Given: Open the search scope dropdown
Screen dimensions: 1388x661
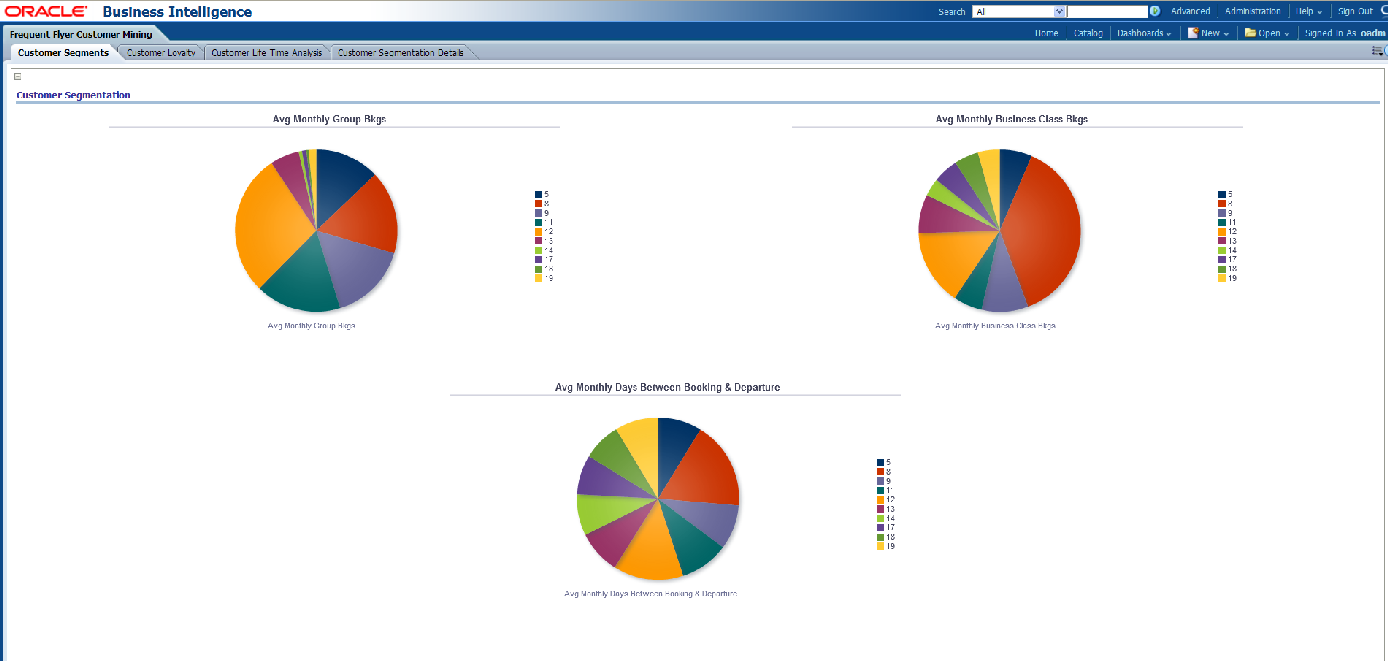Looking at the screenshot, I should pos(1060,12).
